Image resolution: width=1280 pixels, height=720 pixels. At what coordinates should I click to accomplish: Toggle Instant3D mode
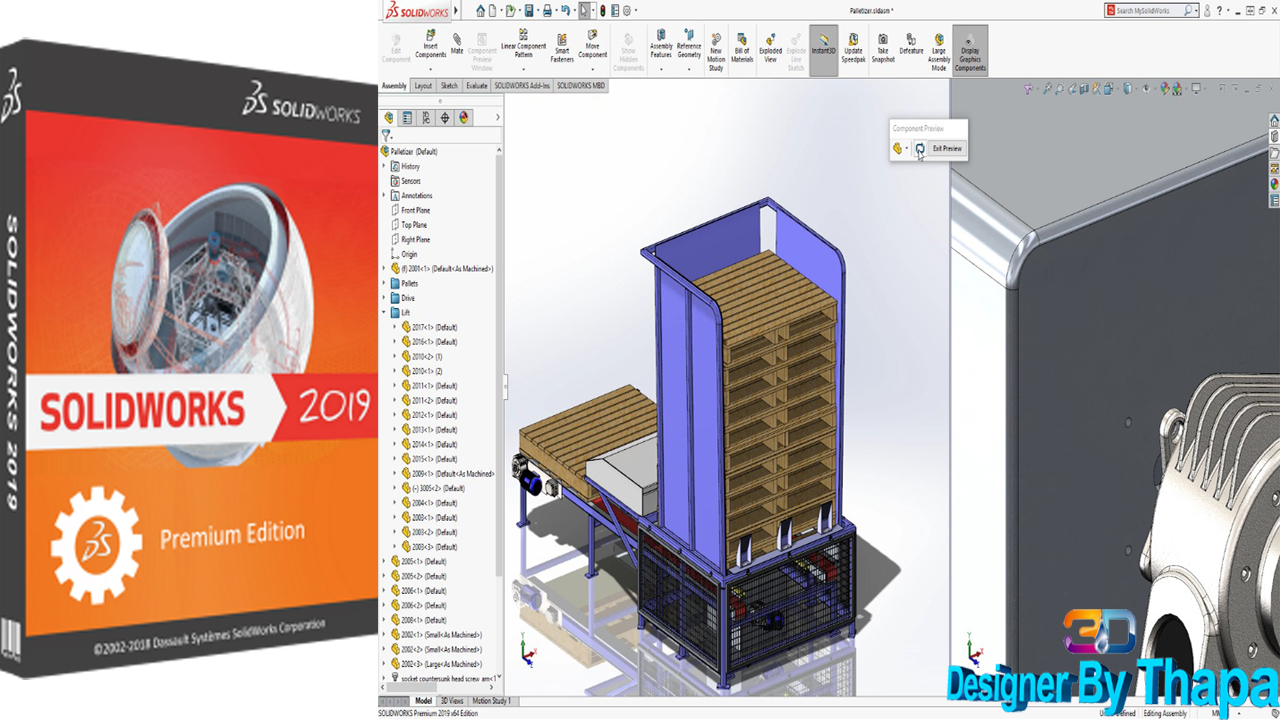(x=823, y=49)
